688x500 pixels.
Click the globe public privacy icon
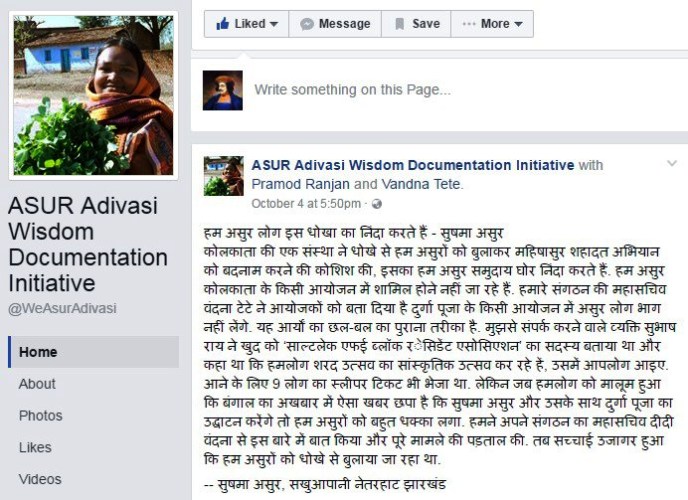coord(376,204)
